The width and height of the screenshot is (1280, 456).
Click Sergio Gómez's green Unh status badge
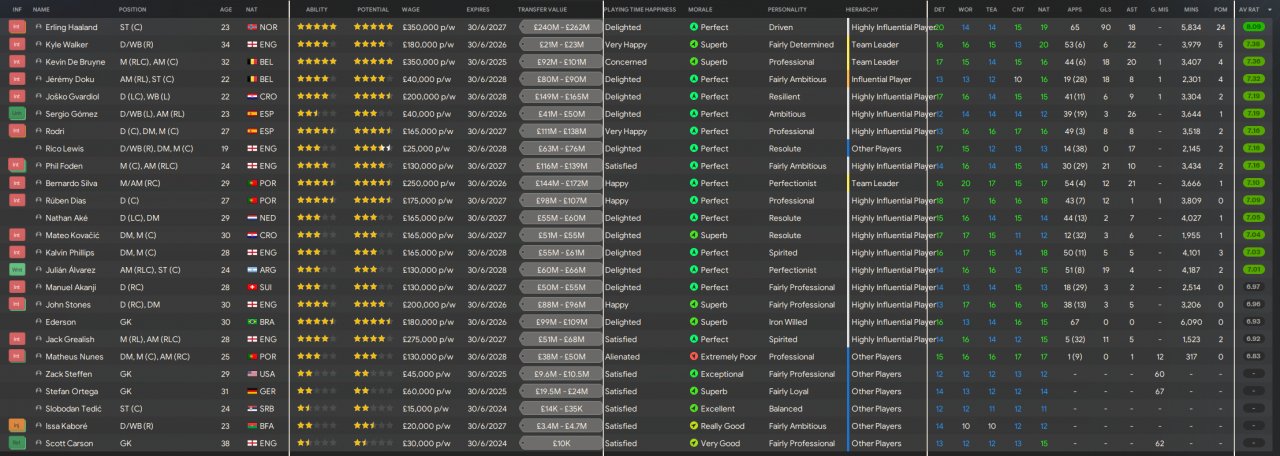click(x=16, y=114)
